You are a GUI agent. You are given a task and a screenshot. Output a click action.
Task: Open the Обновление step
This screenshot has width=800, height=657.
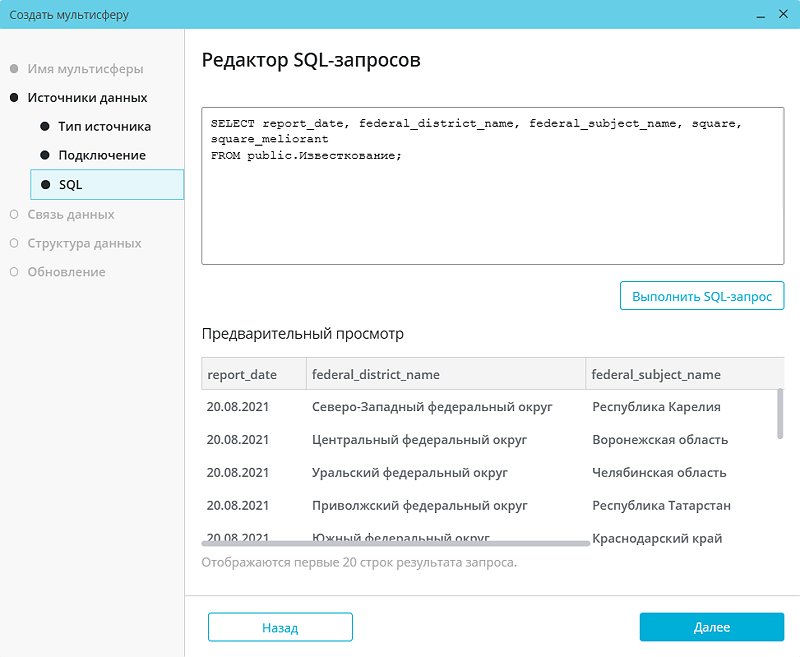tap(66, 272)
